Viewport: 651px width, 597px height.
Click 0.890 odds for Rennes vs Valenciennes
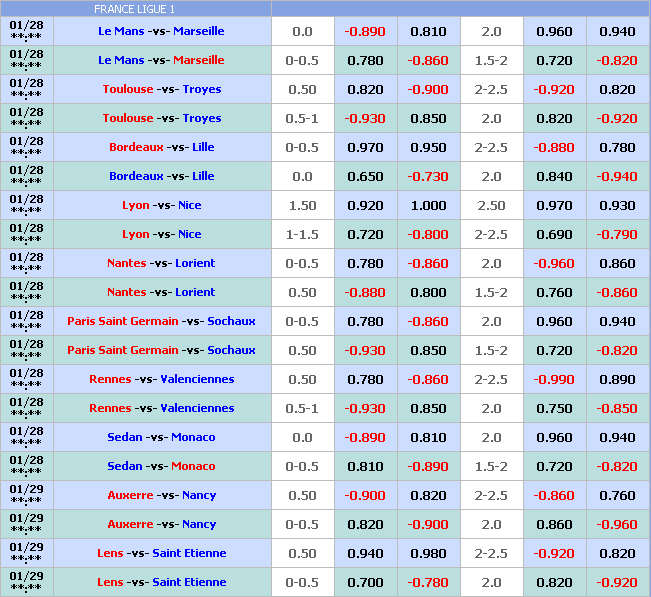(x=617, y=379)
